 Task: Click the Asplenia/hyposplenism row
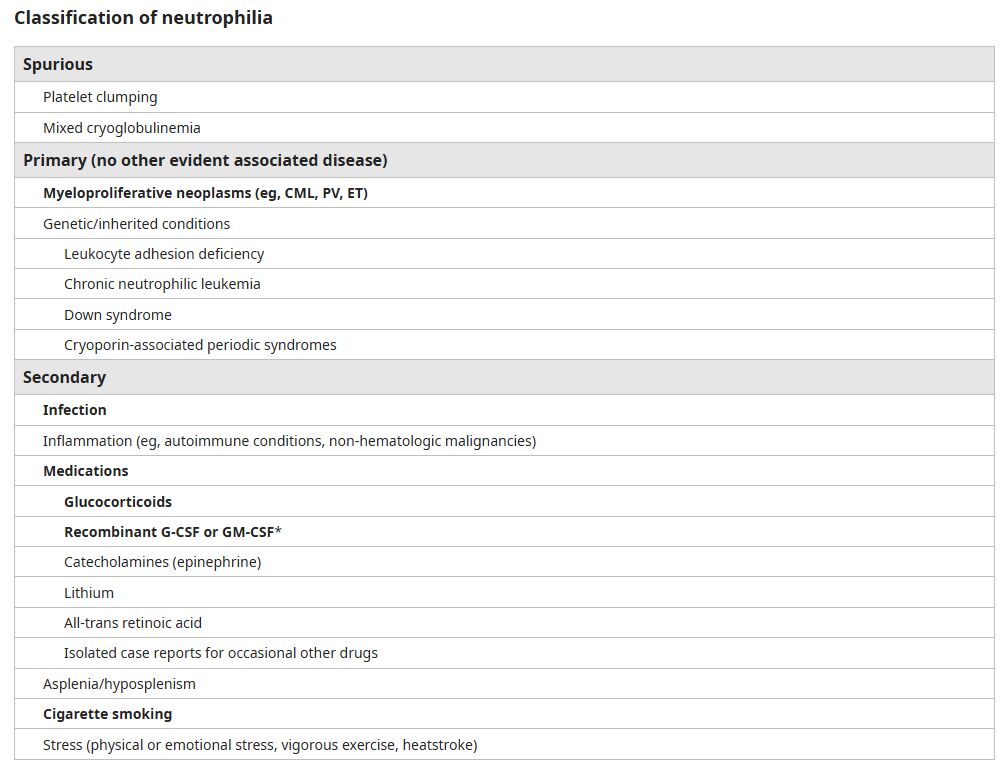tap(119, 684)
